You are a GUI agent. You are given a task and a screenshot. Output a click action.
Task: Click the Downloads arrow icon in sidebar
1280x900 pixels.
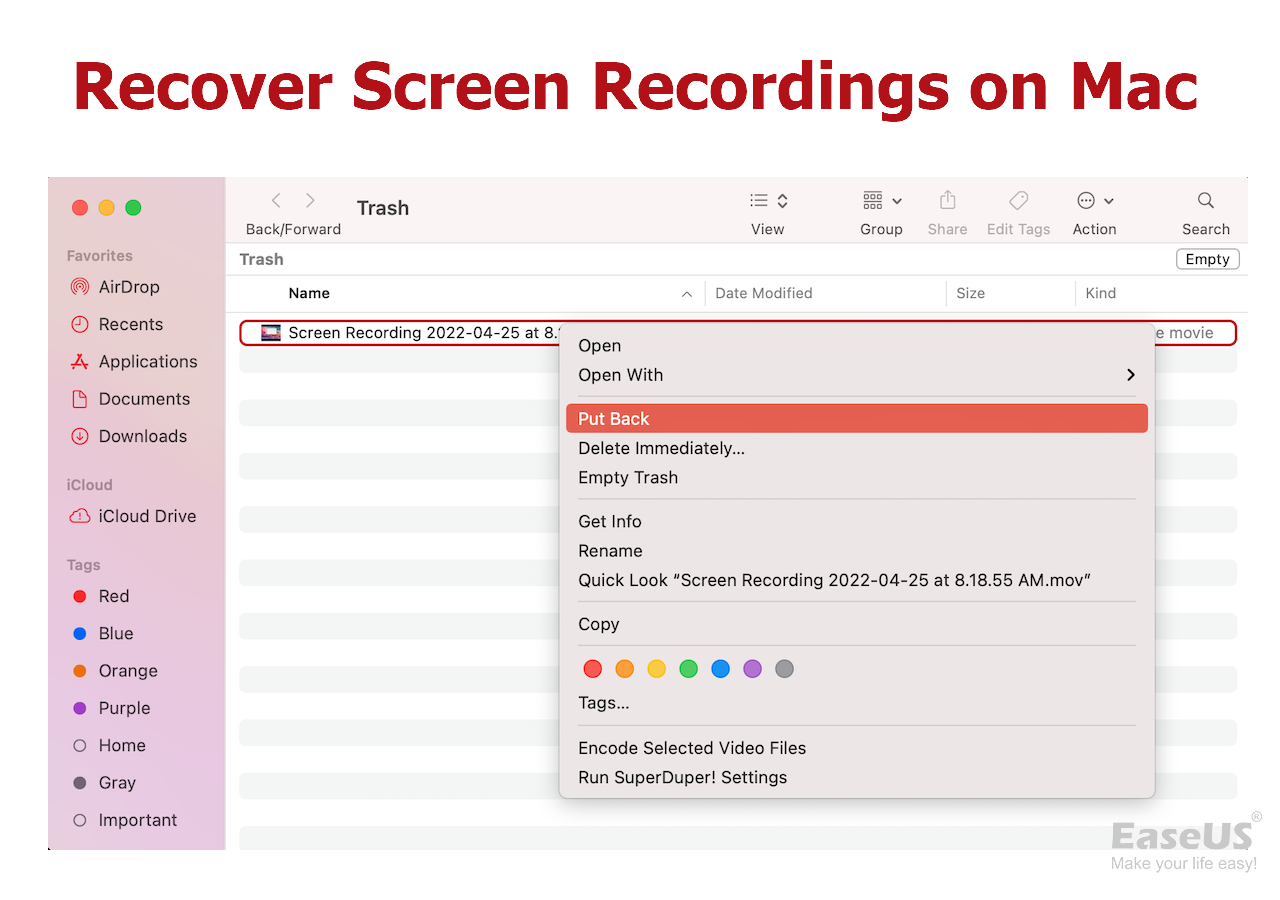tap(80, 436)
